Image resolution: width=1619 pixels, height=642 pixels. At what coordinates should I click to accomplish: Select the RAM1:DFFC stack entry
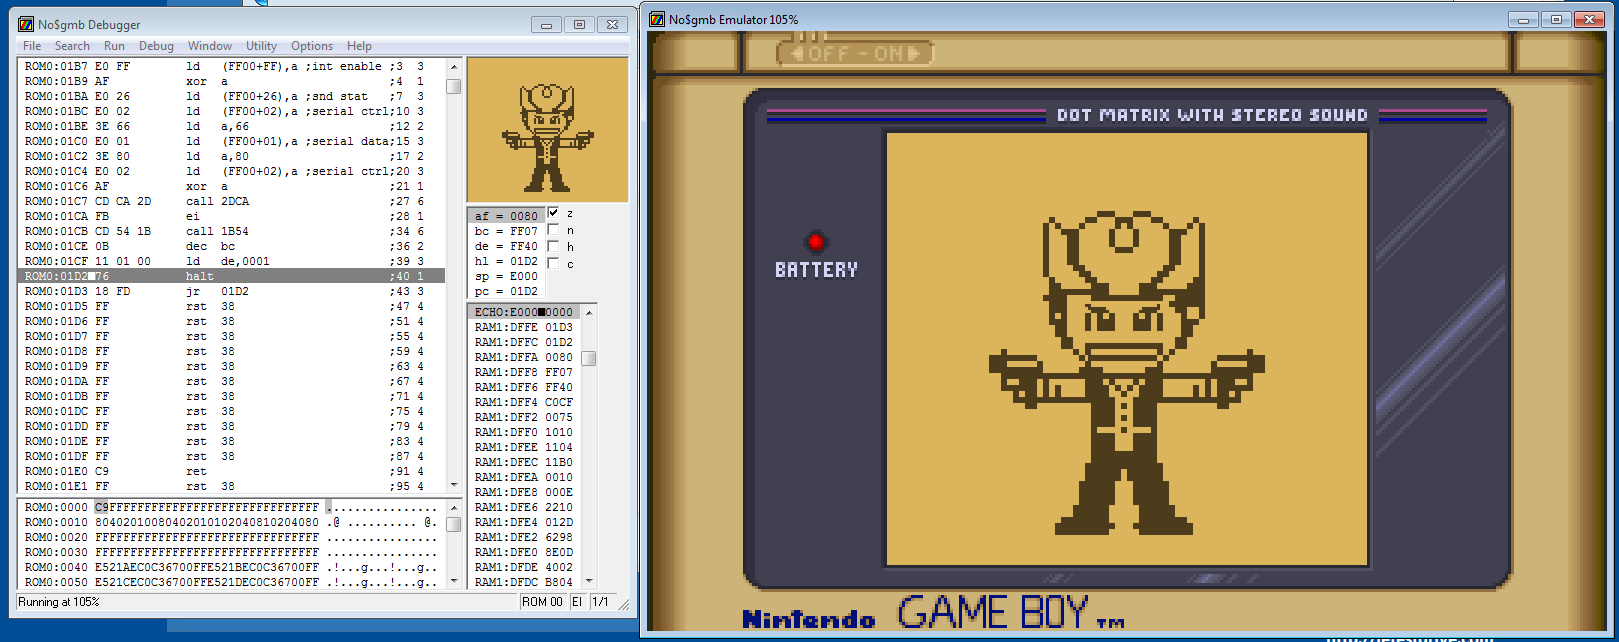(x=524, y=342)
